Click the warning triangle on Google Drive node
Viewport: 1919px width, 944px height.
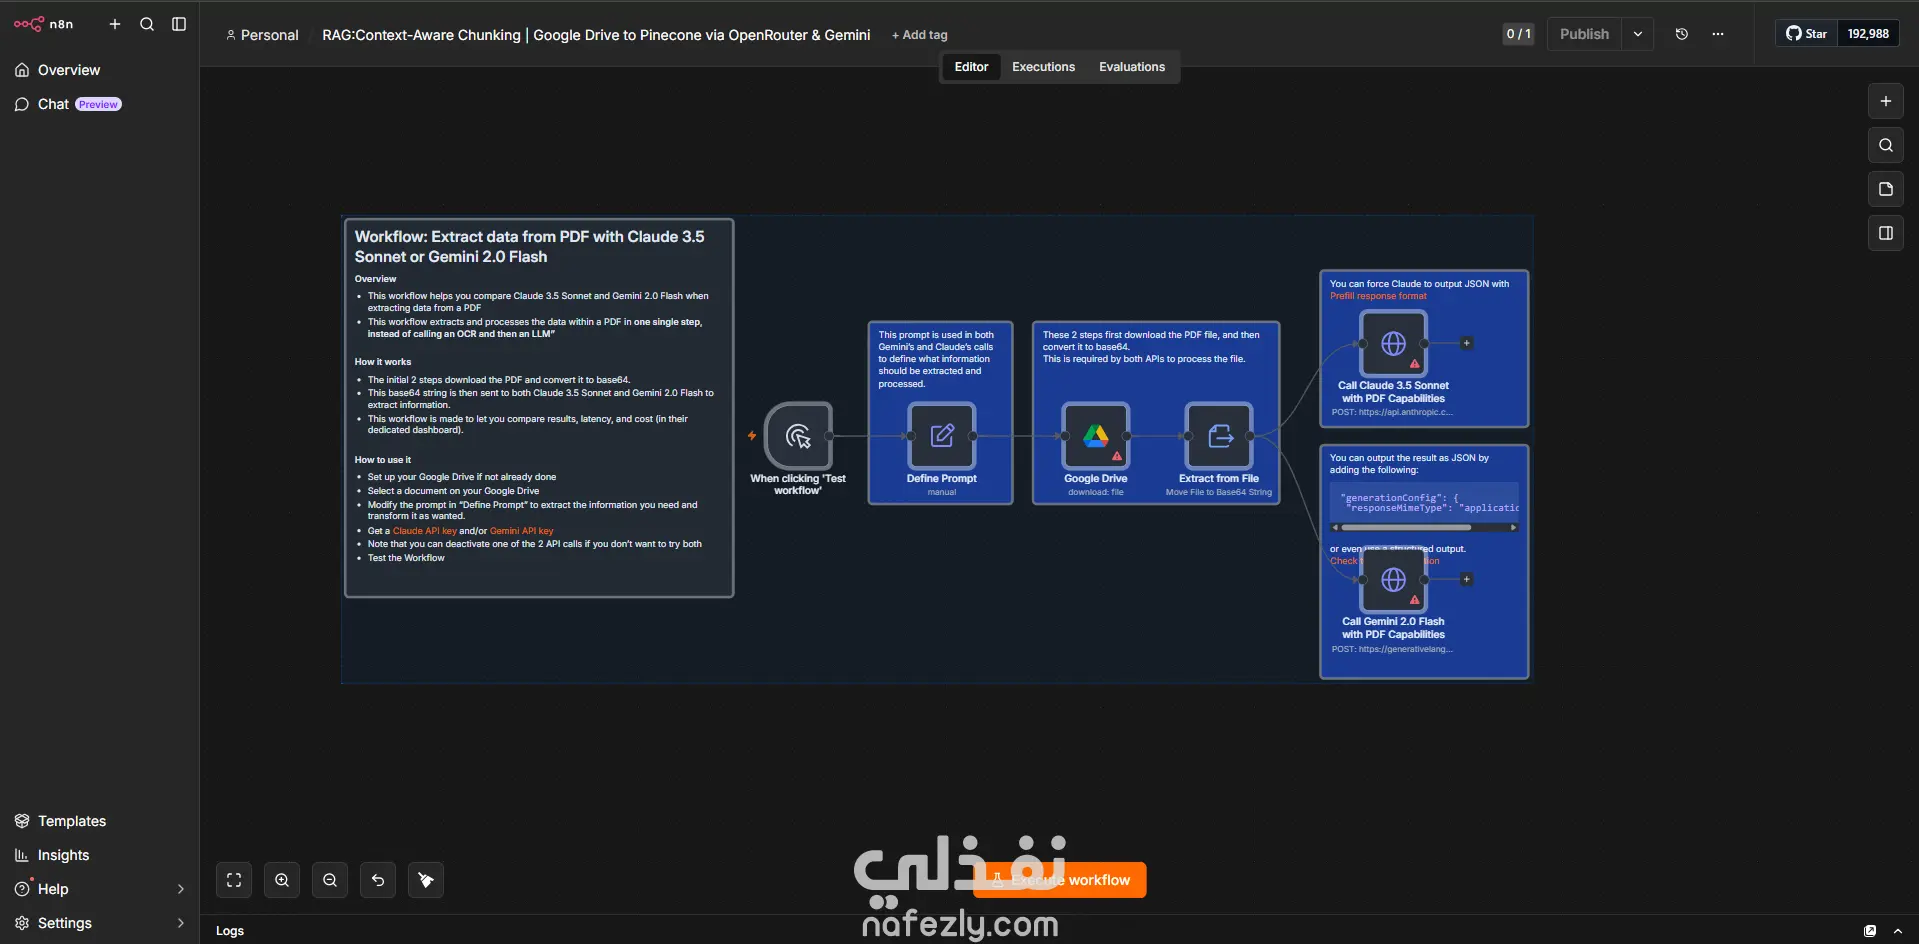click(1117, 457)
